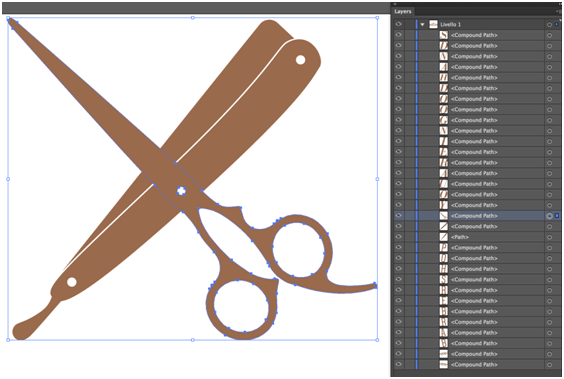Hide the topmost Compound Path under Livello 1
This screenshot has height=379, width=564.
click(399, 35)
